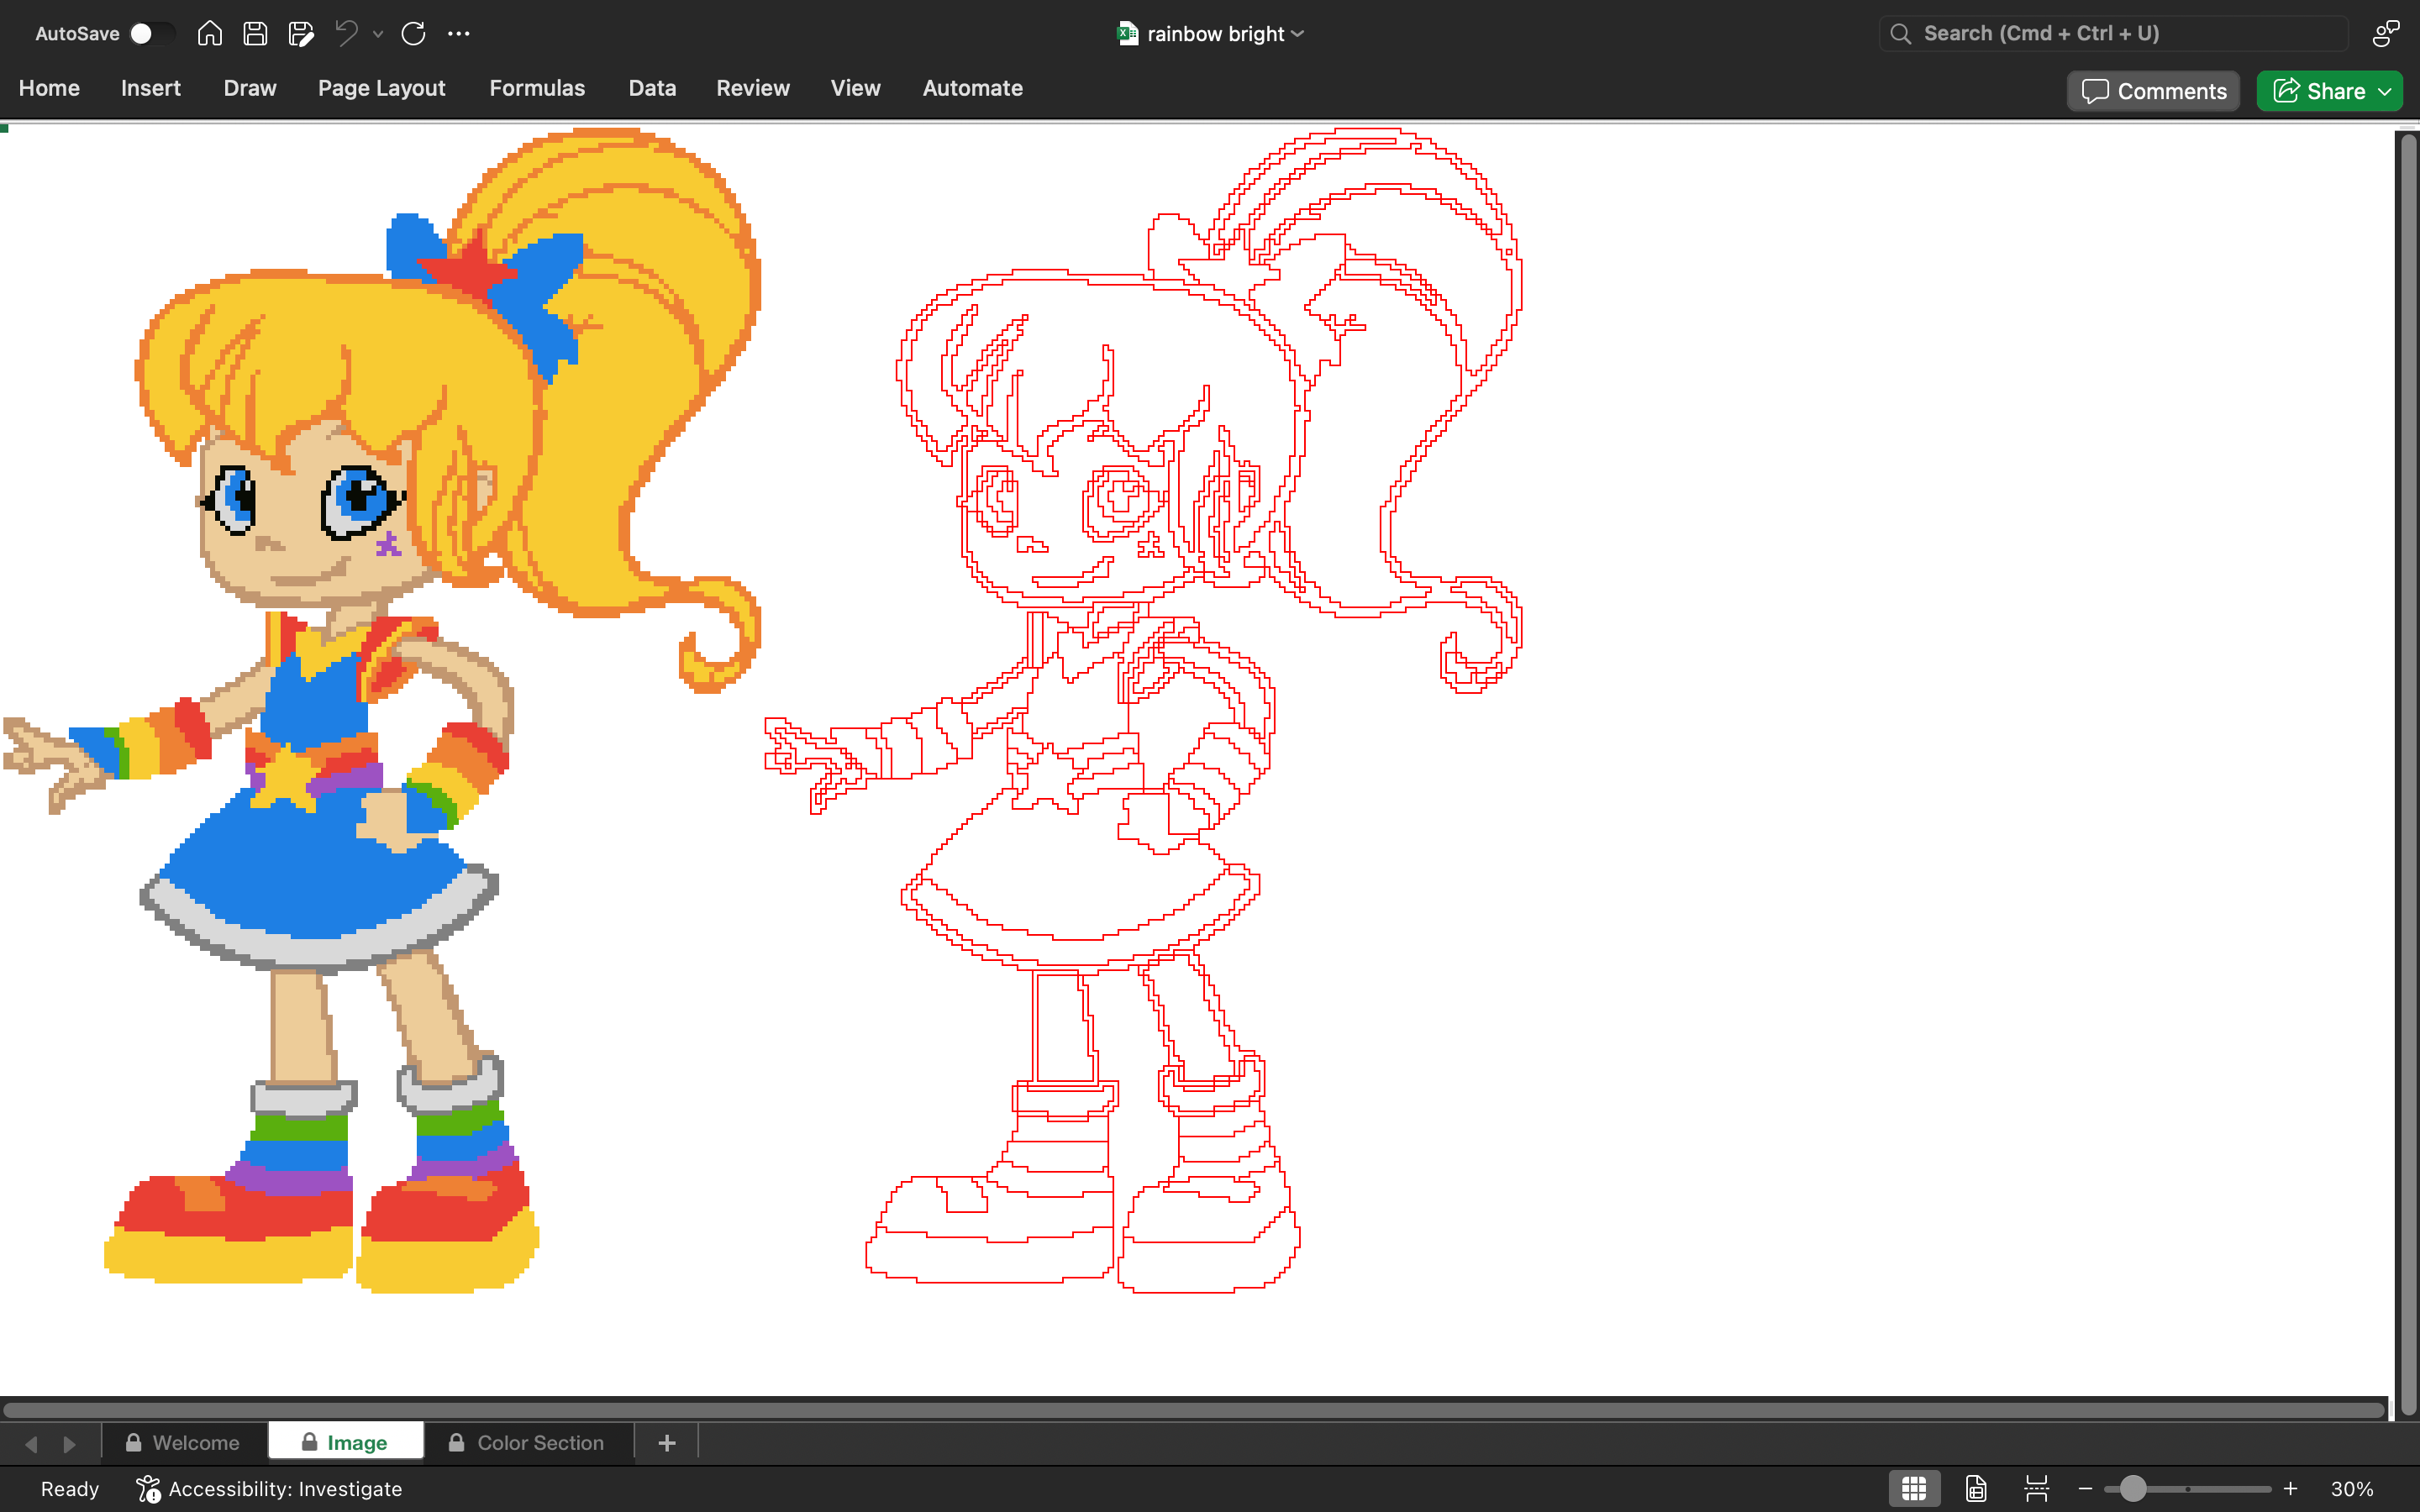Click the Save floppy disk icon
Screen dimensions: 2420x1512
[255, 34]
